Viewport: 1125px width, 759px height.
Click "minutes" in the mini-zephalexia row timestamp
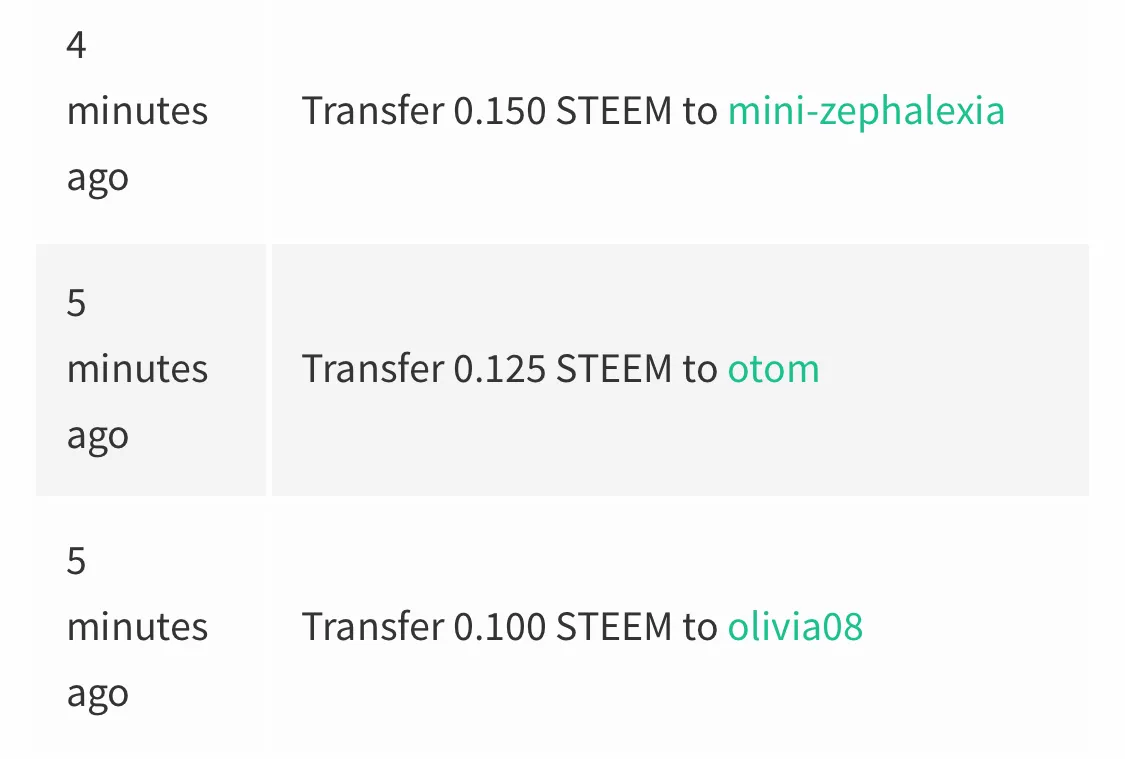click(x=137, y=111)
